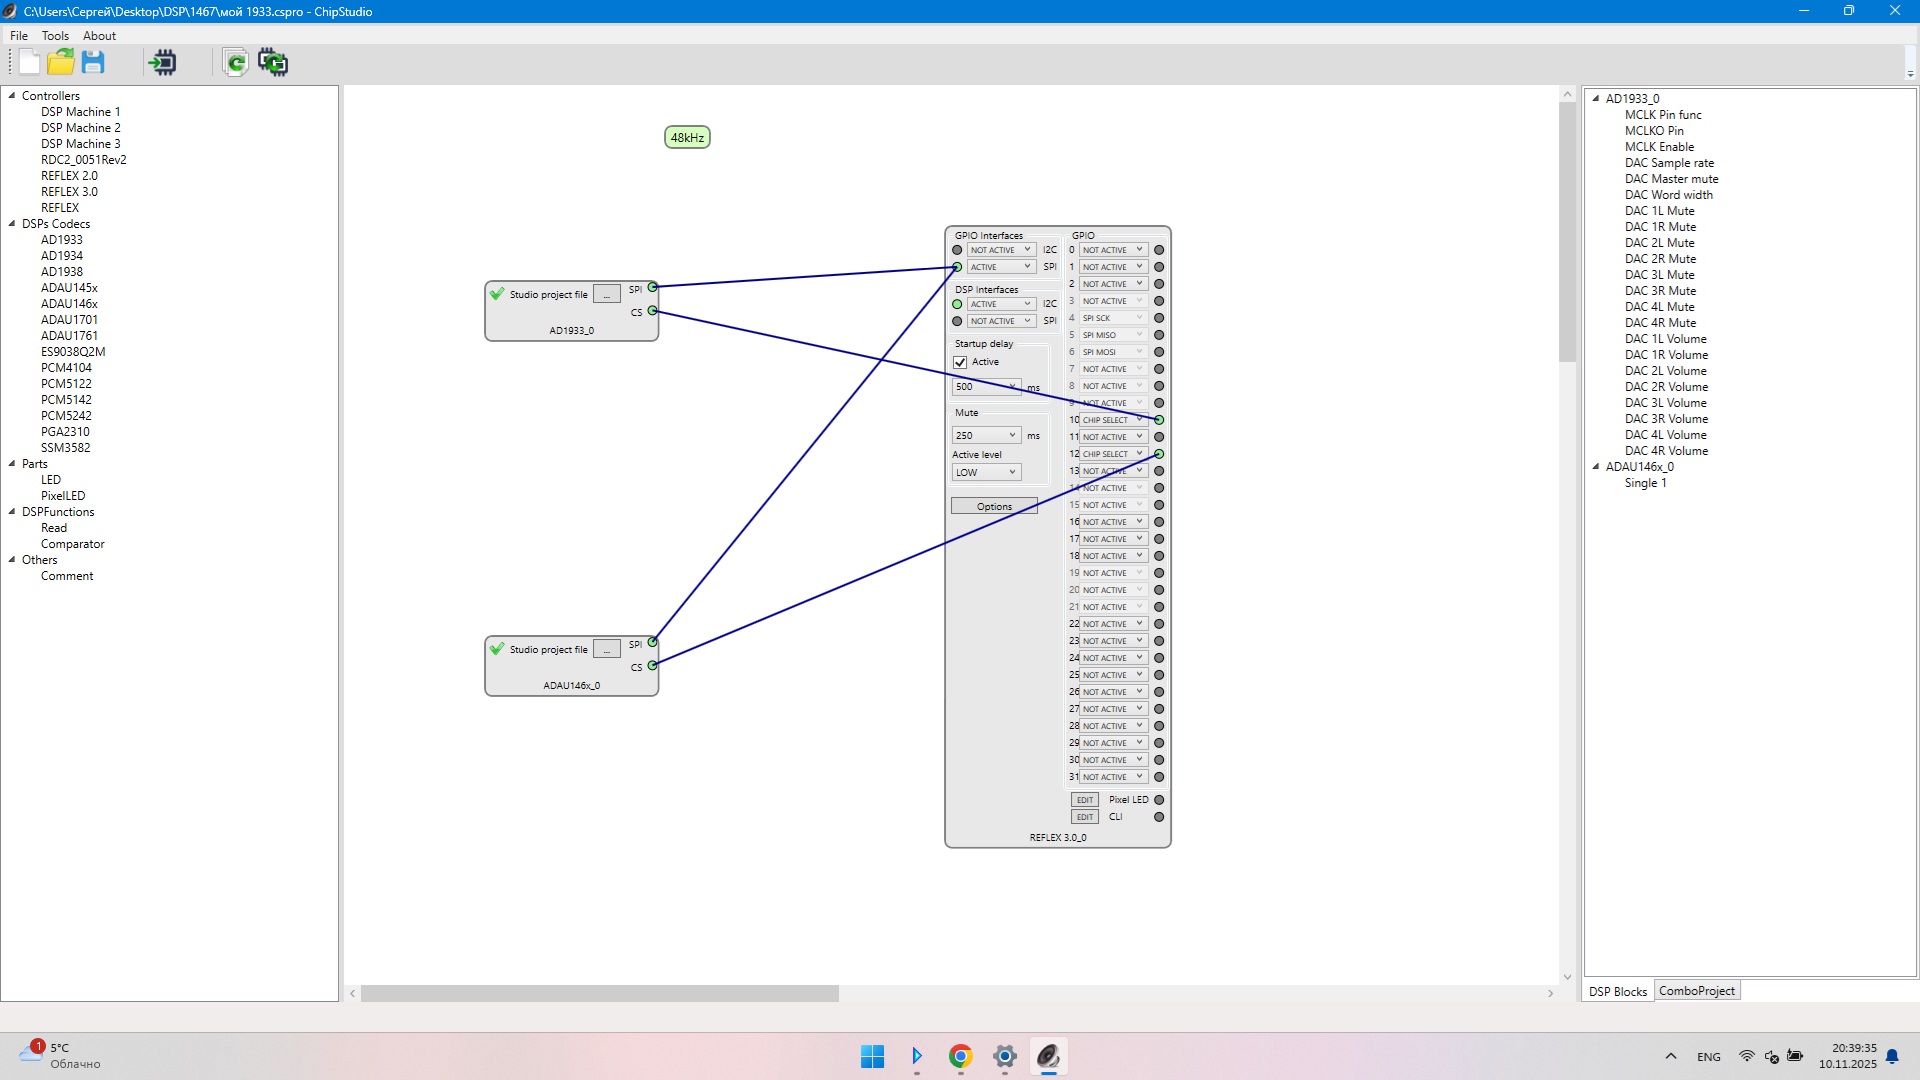Click the refresh chips icon in toolbar

click(x=273, y=62)
